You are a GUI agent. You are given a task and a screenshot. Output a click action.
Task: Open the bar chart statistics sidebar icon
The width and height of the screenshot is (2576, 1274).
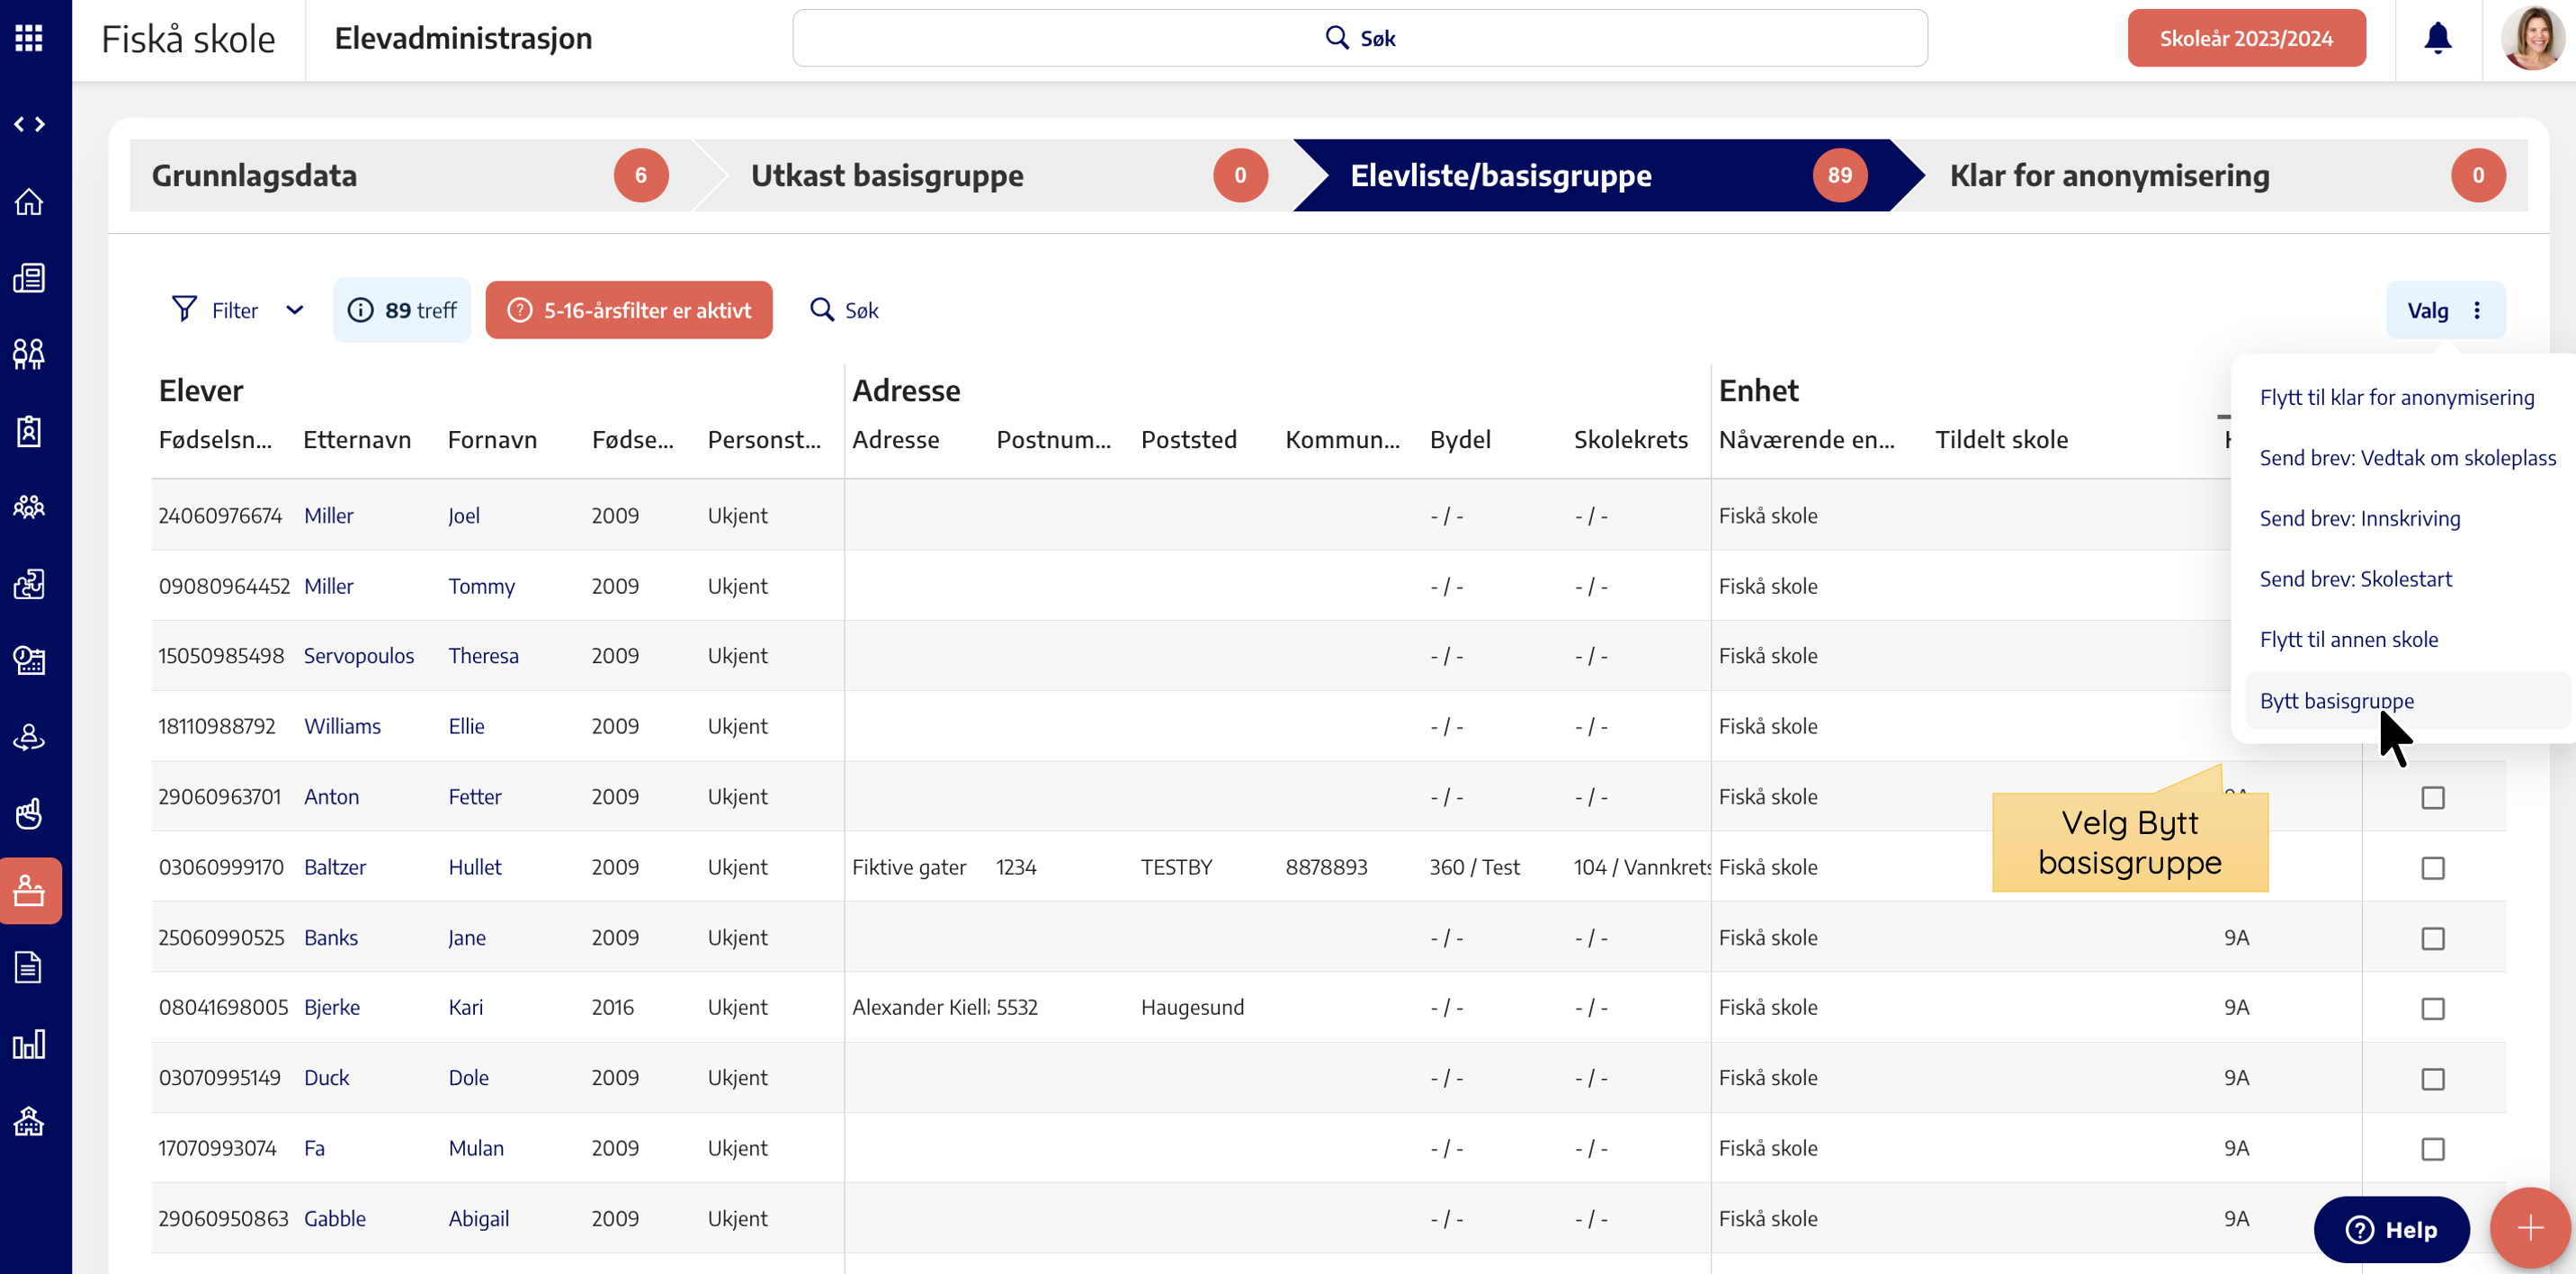pyautogui.click(x=29, y=1044)
